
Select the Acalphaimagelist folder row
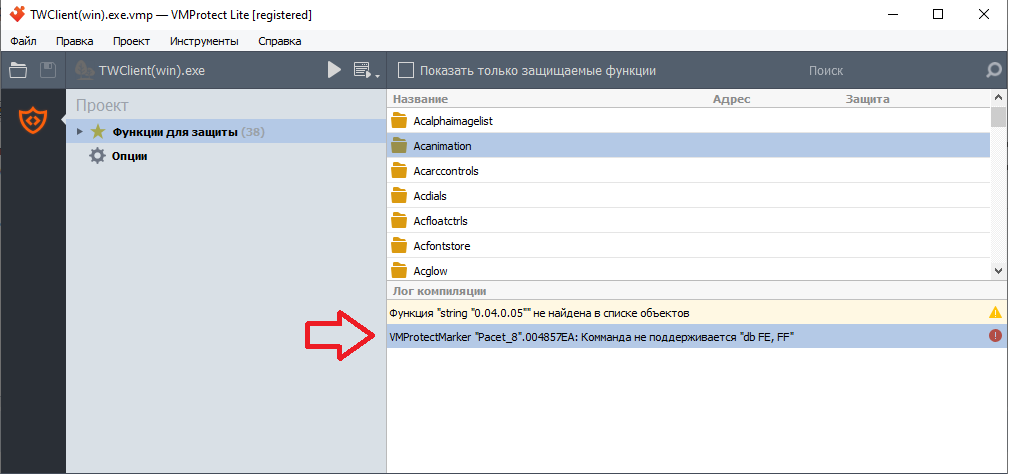click(x=688, y=121)
